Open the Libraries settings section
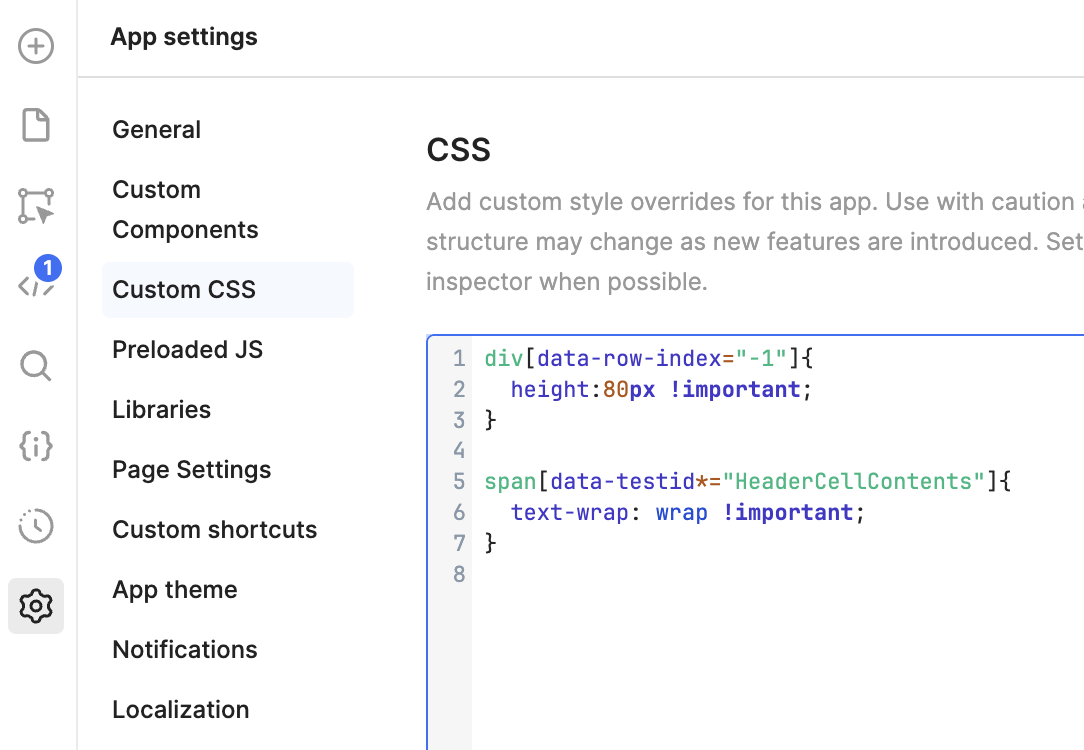The width and height of the screenshot is (1084, 750). pos(161,410)
